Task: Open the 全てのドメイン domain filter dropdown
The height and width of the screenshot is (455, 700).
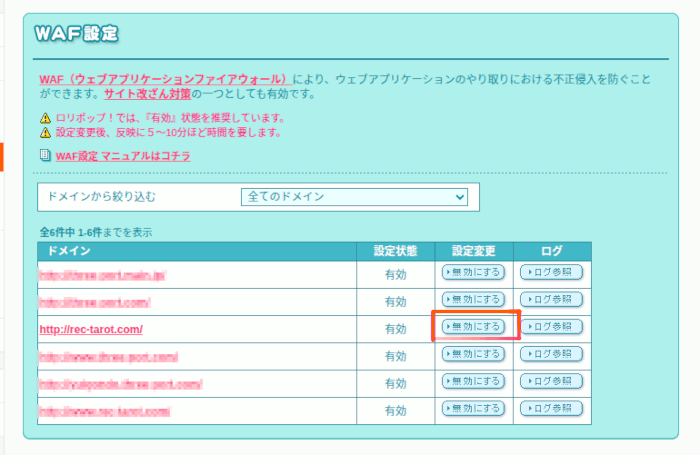Action: [x=354, y=197]
